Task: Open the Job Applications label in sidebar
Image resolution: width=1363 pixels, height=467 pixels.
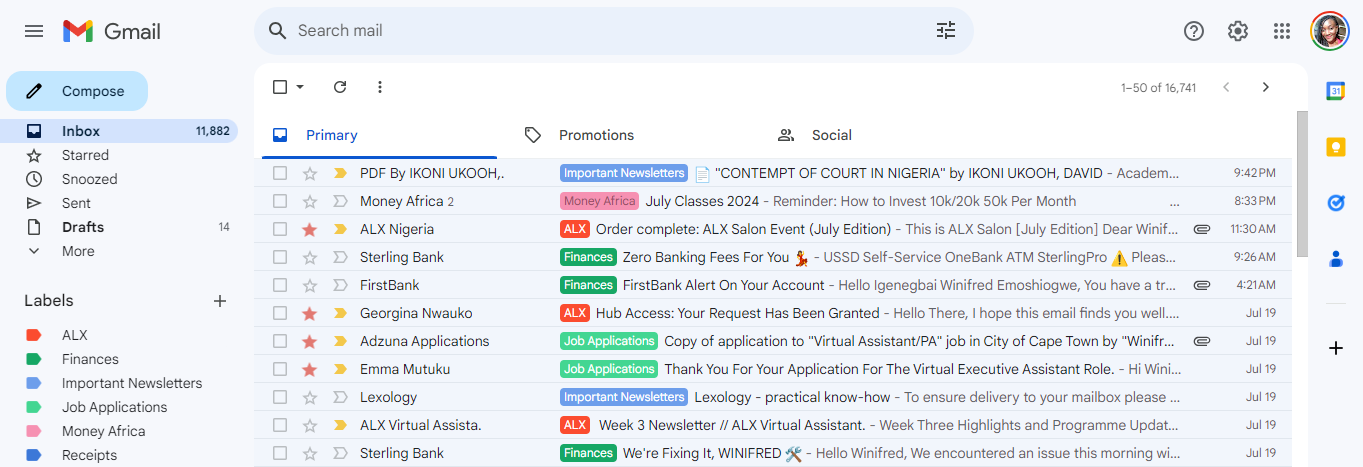Action: (x=114, y=407)
